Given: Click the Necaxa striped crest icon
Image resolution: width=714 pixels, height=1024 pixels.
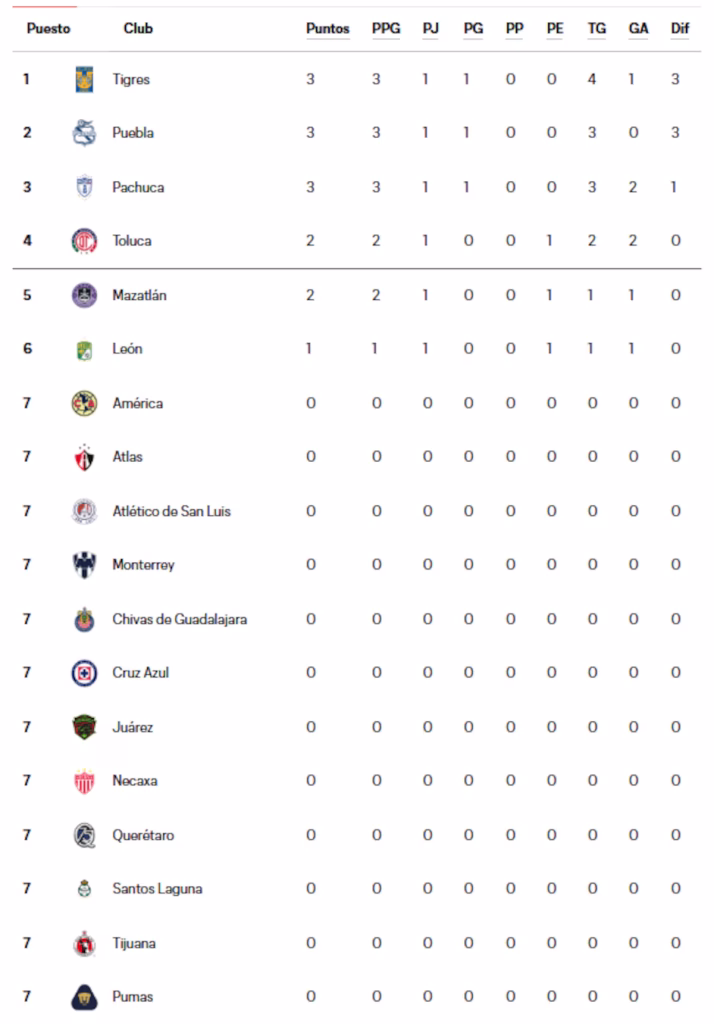Looking at the screenshot, I should click(84, 781).
